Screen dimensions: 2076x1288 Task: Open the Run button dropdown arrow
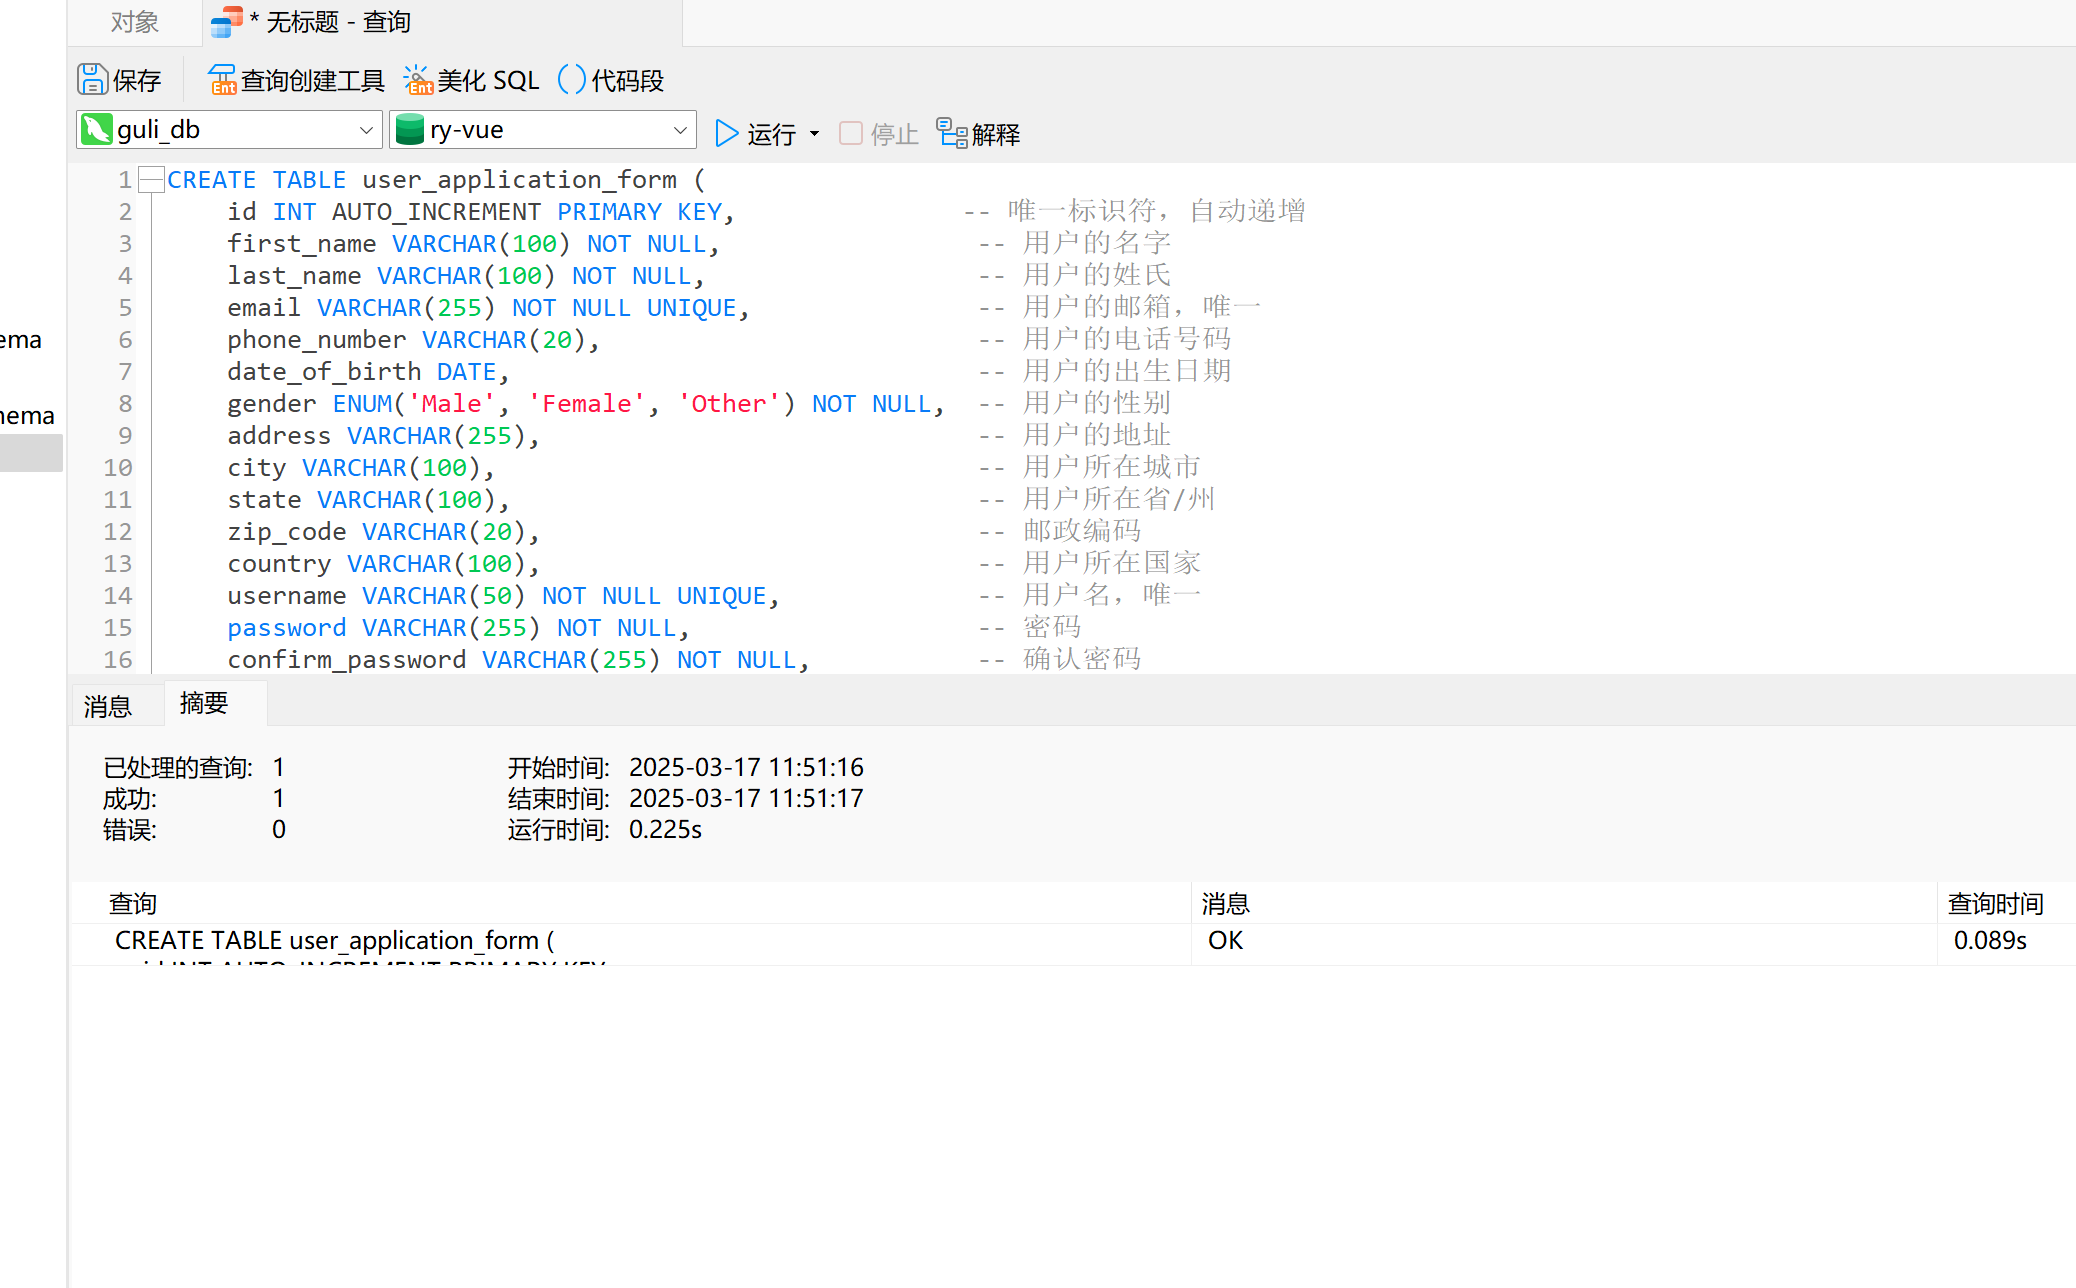click(815, 133)
